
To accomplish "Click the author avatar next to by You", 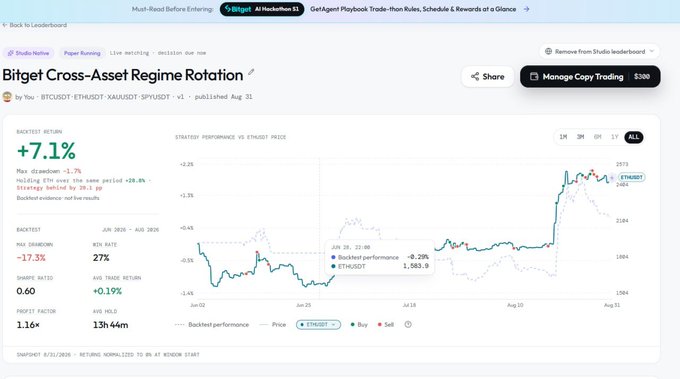I will tap(7, 97).
